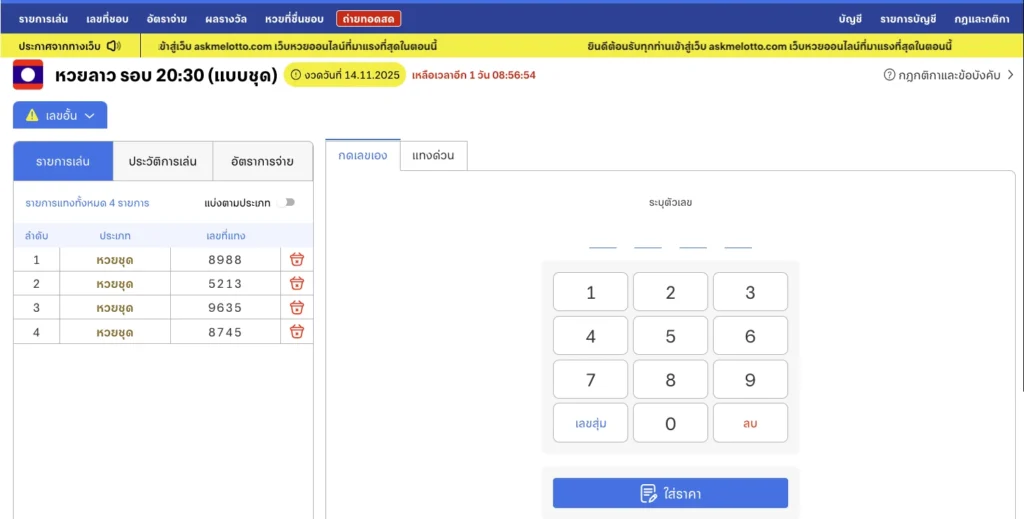Click the clock icon beside draw date

coord(295,75)
